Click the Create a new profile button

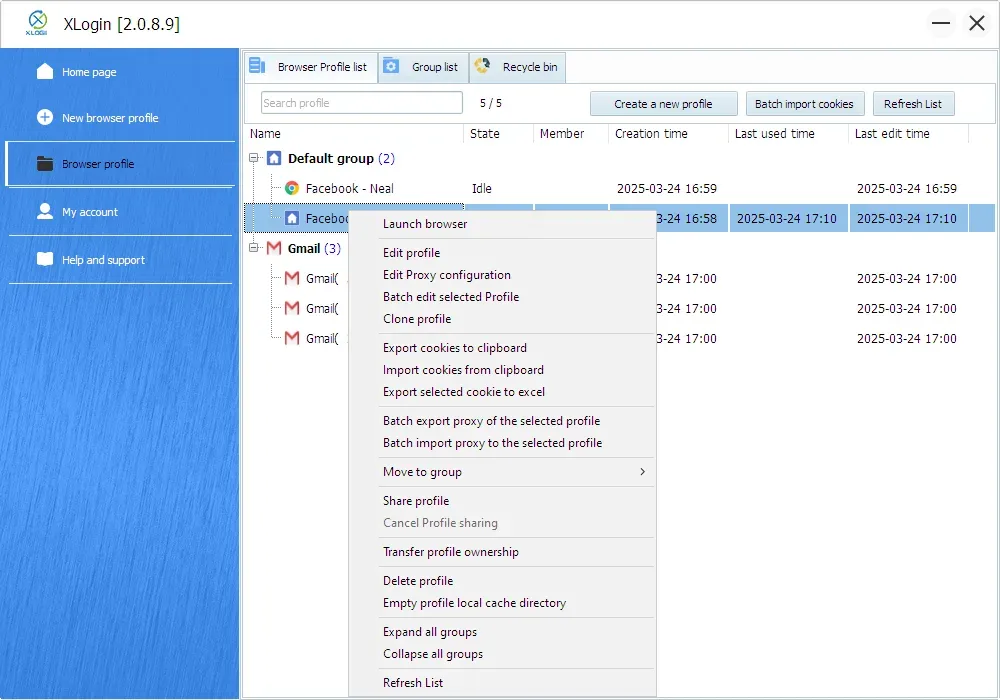[663, 104]
